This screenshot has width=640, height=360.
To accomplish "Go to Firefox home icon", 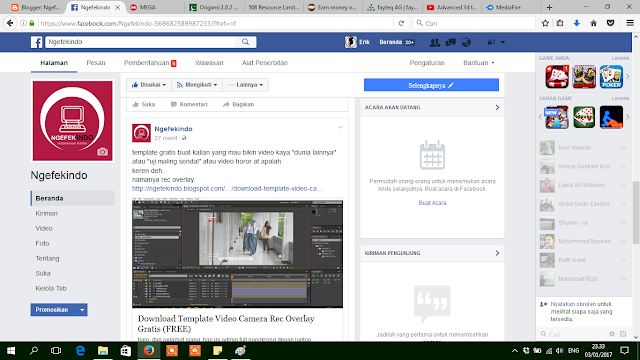I will (x=593, y=23).
